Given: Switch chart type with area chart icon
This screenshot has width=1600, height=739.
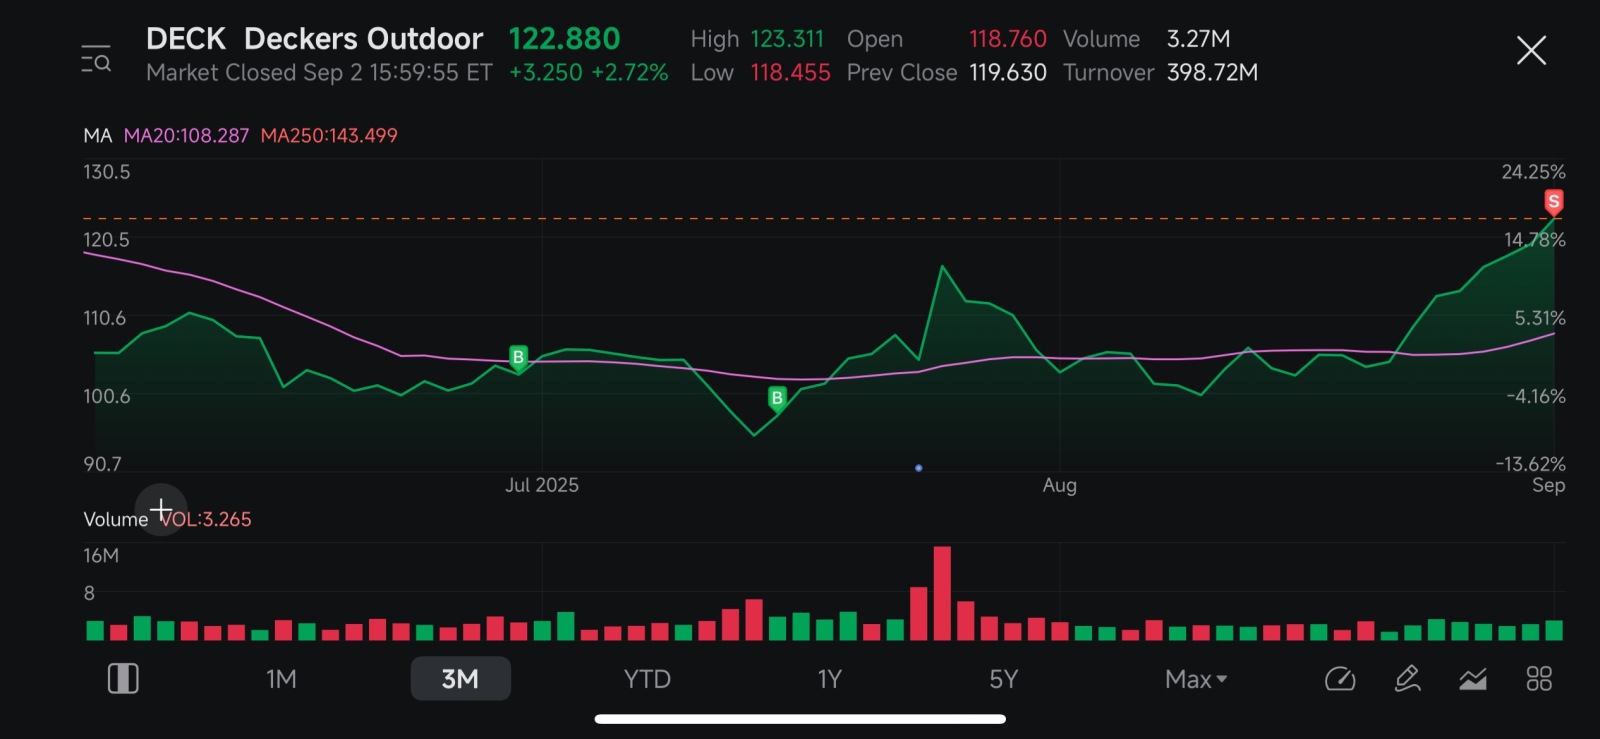Looking at the screenshot, I should [1472, 680].
